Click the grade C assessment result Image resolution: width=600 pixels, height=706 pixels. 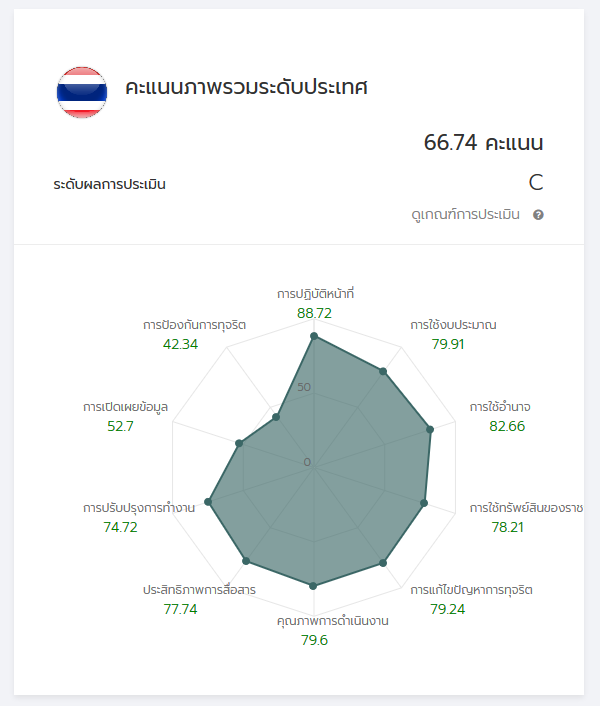tap(536, 182)
